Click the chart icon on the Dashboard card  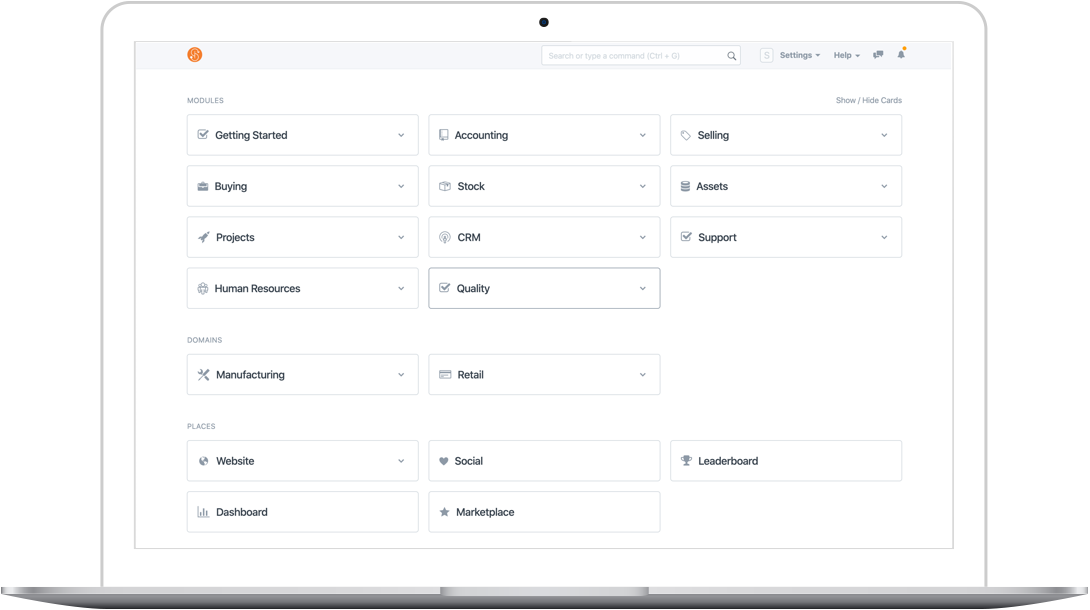[201, 511]
